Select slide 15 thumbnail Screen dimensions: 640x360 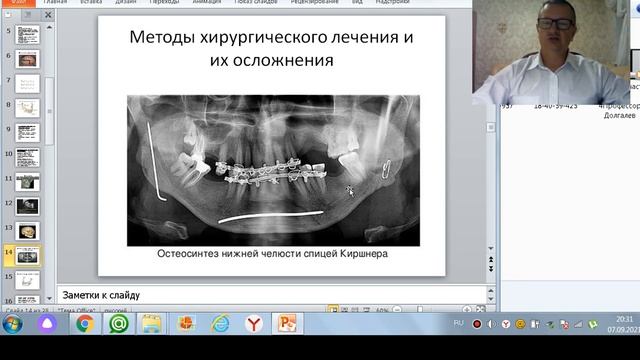pos(27,280)
